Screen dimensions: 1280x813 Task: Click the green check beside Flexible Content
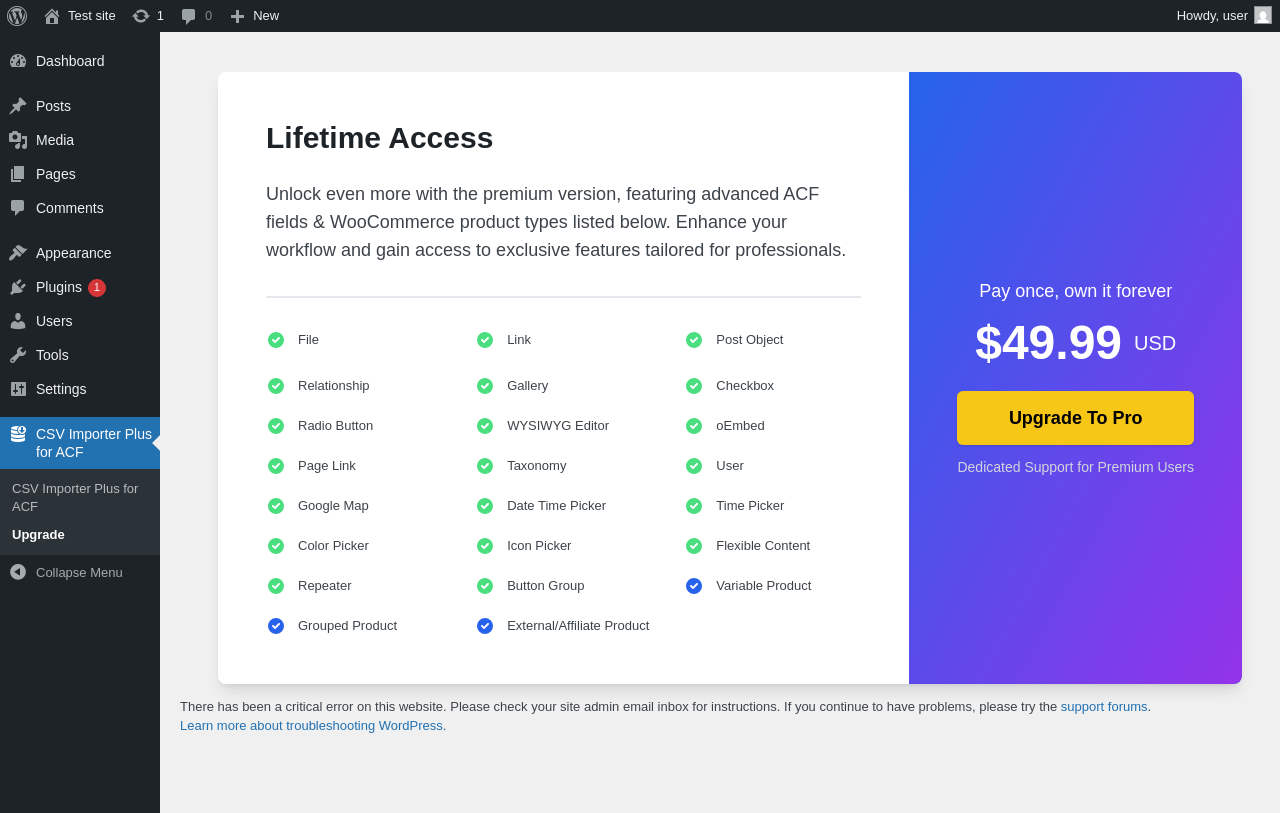click(694, 546)
